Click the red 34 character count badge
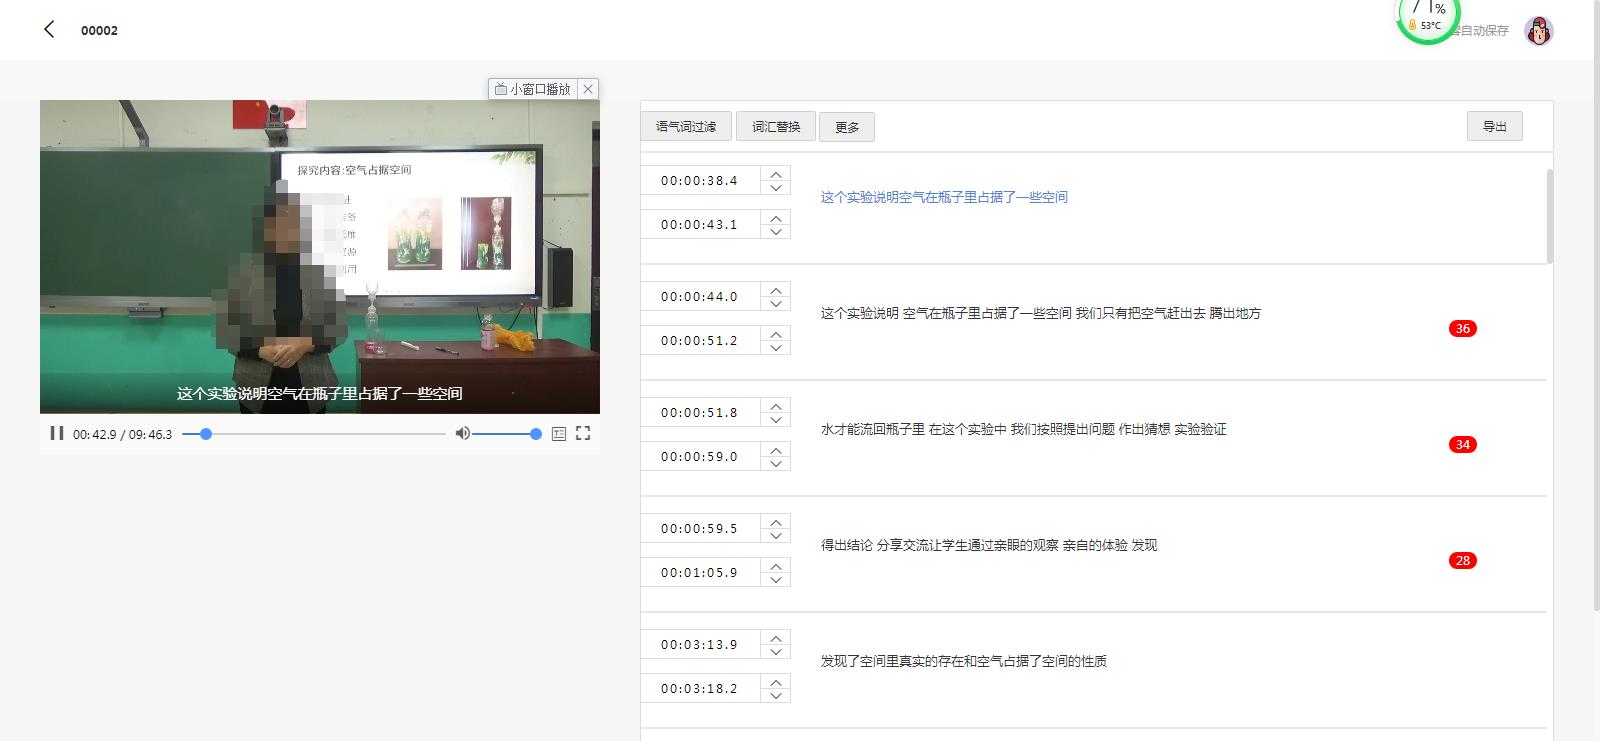The height and width of the screenshot is (741, 1600). click(1462, 444)
